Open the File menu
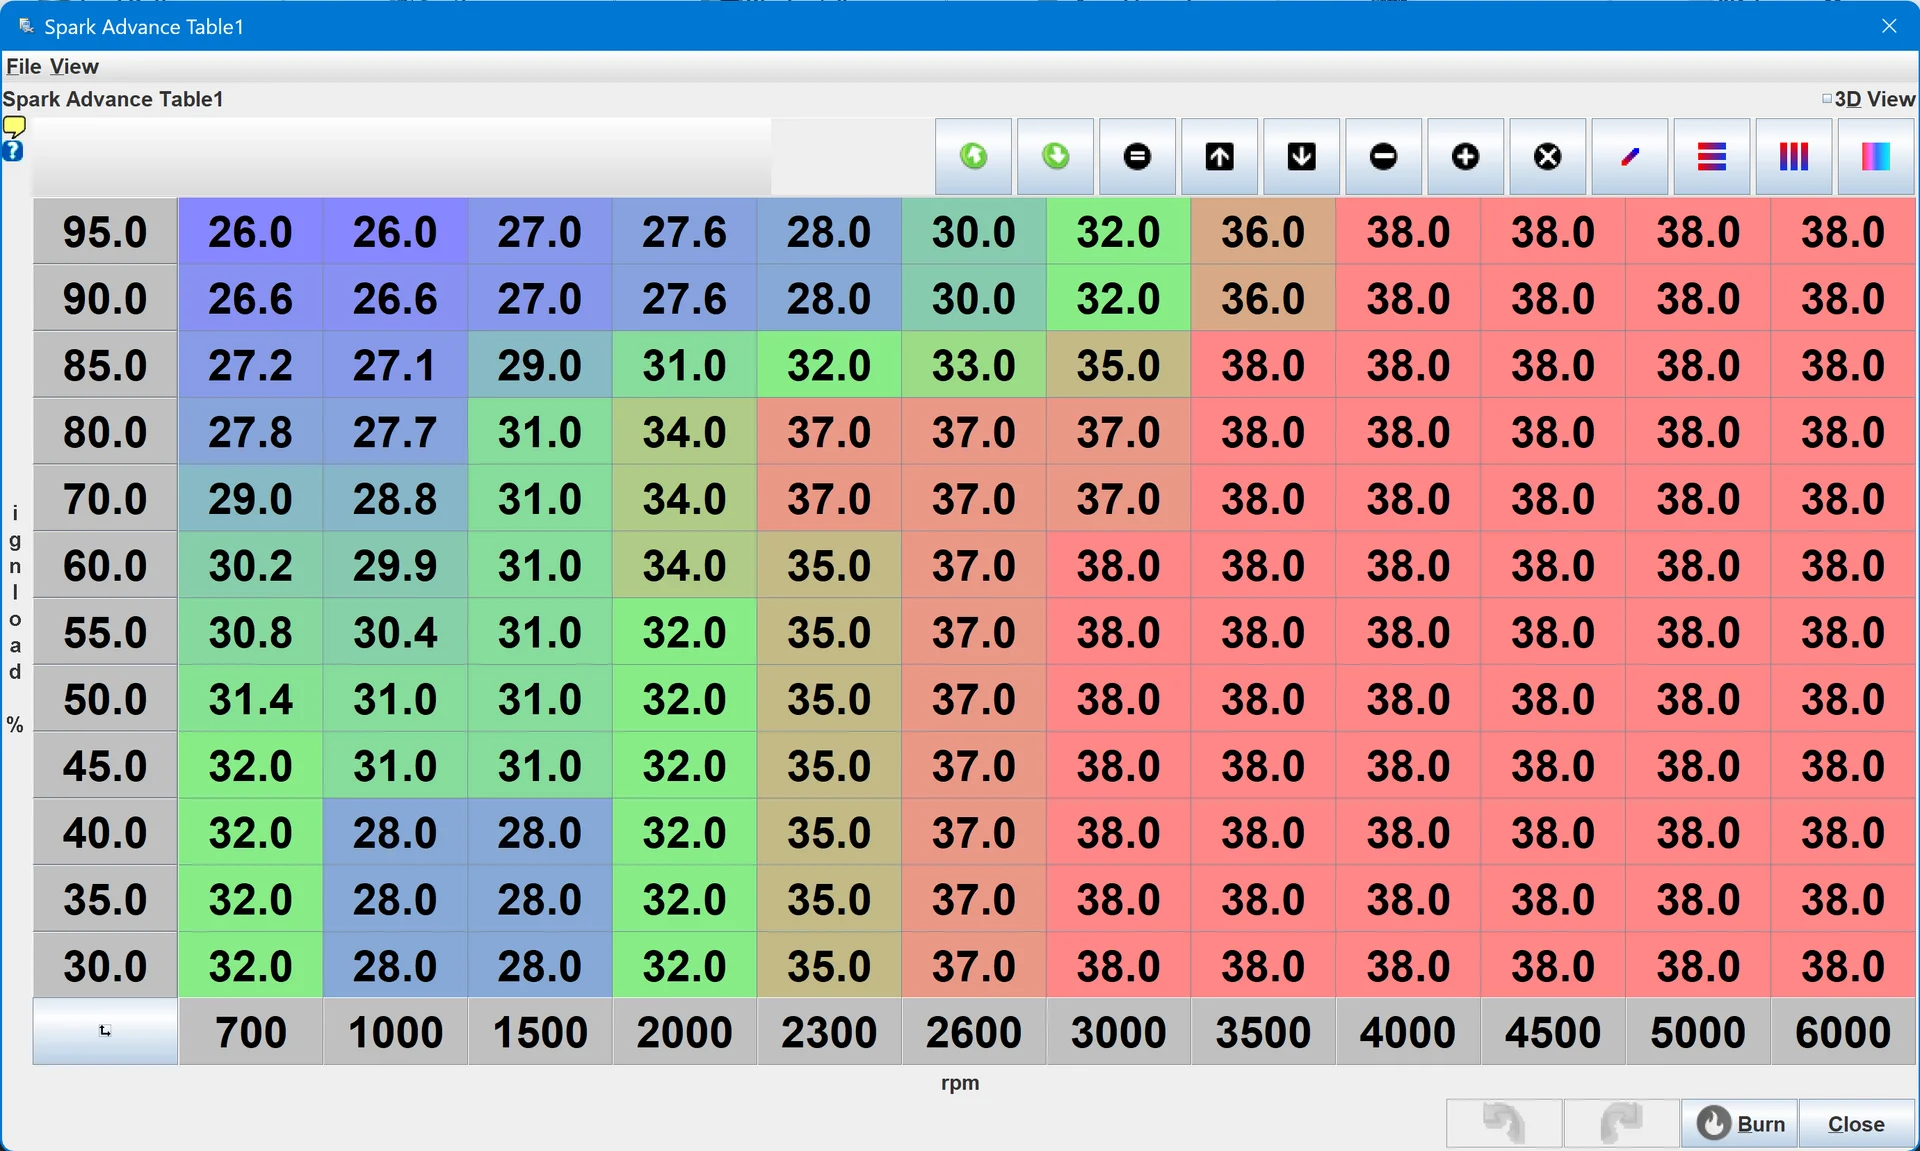The height and width of the screenshot is (1151, 1920). [x=24, y=66]
